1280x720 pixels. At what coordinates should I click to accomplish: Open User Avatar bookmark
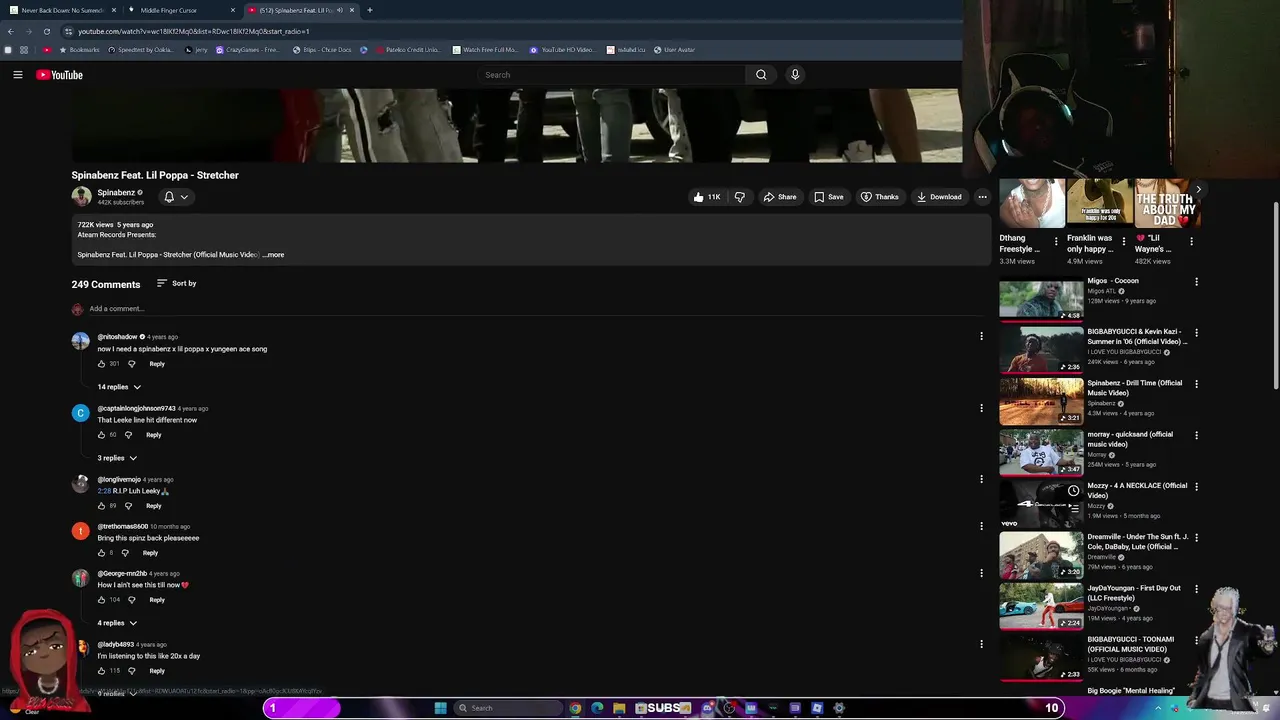pyautogui.click(x=675, y=50)
